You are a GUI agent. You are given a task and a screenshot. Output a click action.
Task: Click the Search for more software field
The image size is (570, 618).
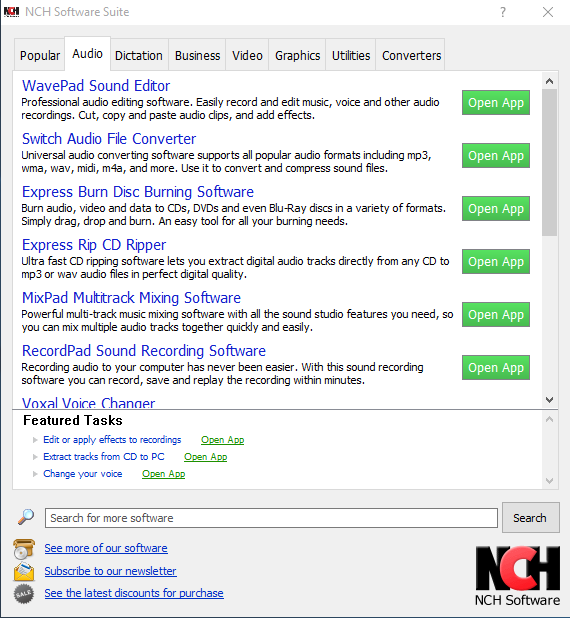271,518
